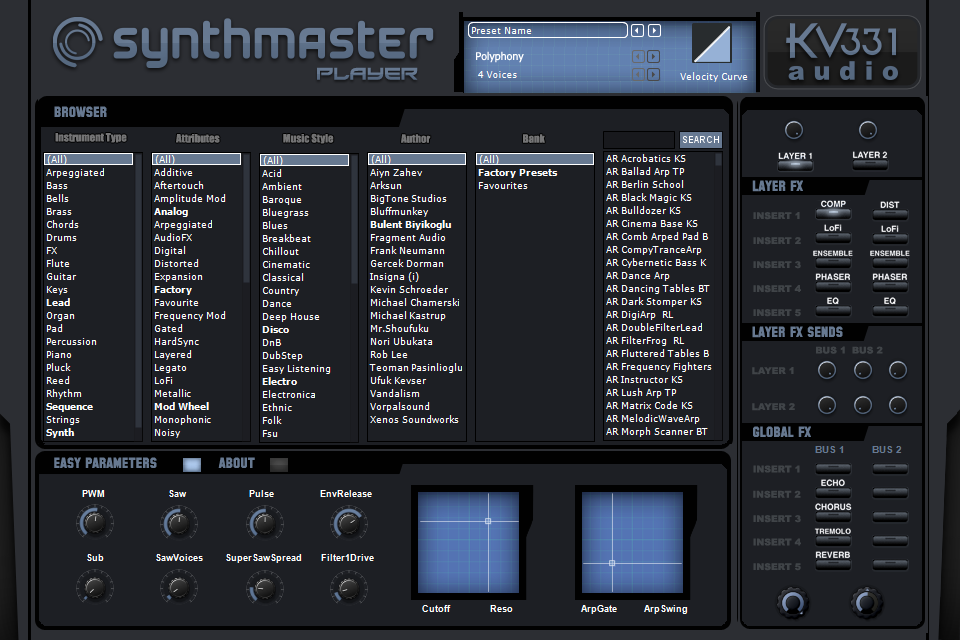
Task: Click Global FX right bottom knob
Action: pyautogui.click(x=866, y=603)
